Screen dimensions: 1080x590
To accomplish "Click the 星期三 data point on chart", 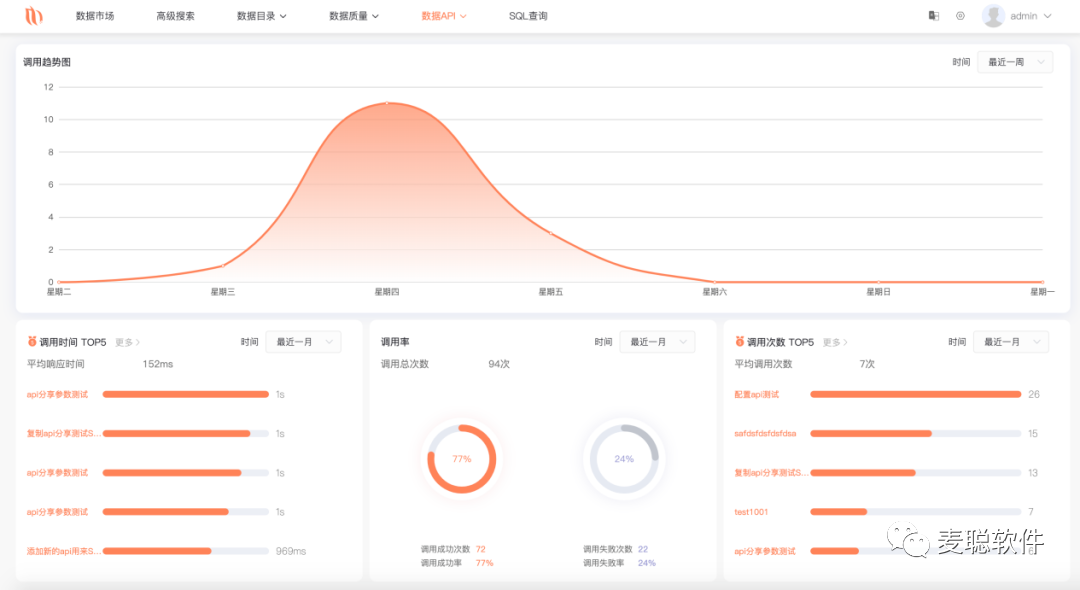I will pyautogui.click(x=222, y=266).
